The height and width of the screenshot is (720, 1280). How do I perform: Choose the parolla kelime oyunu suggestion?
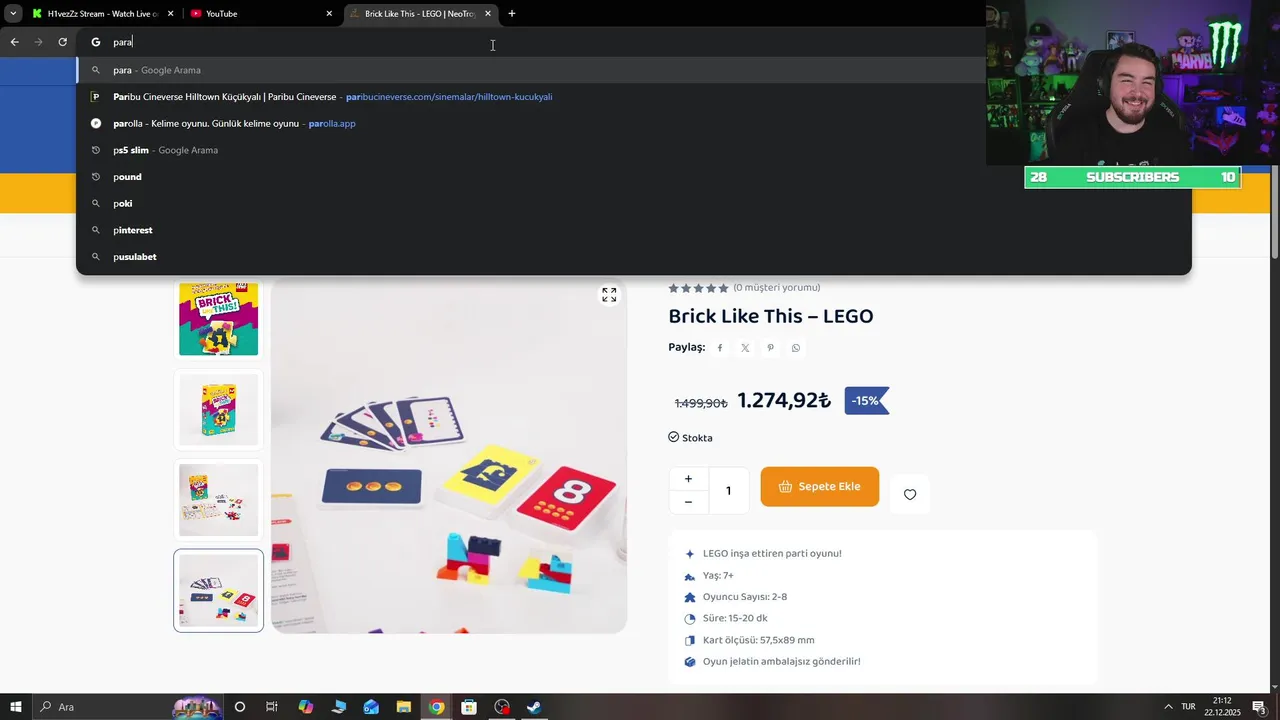click(634, 124)
